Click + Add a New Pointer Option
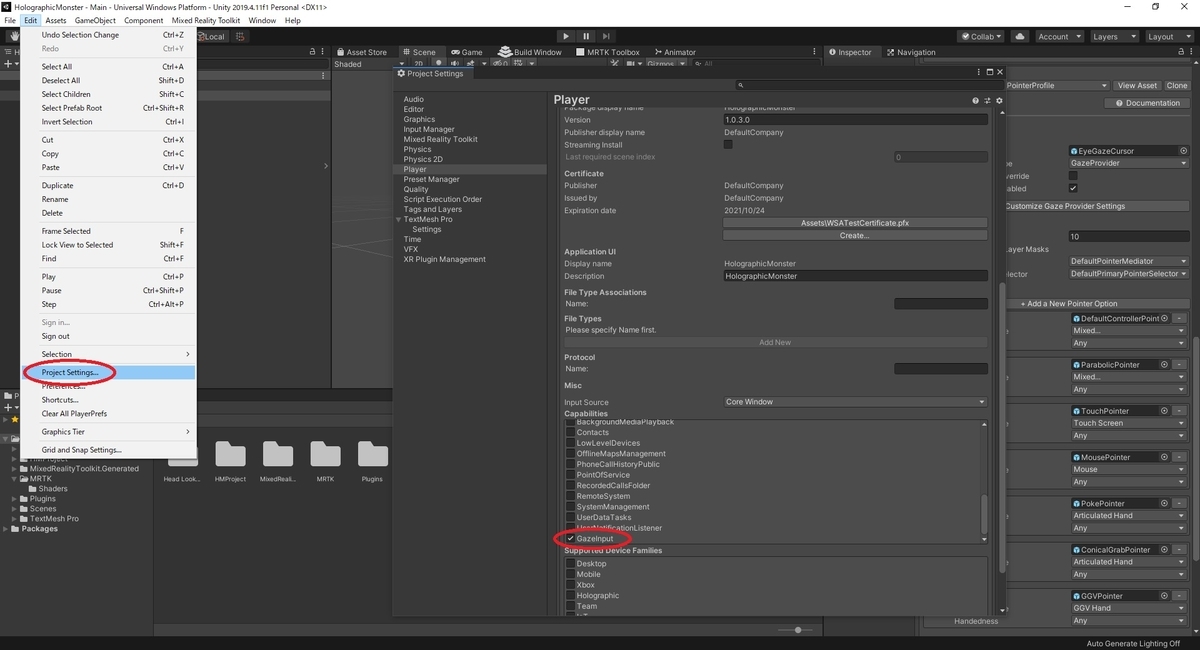Image resolution: width=1200 pixels, height=650 pixels. tap(1097, 303)
